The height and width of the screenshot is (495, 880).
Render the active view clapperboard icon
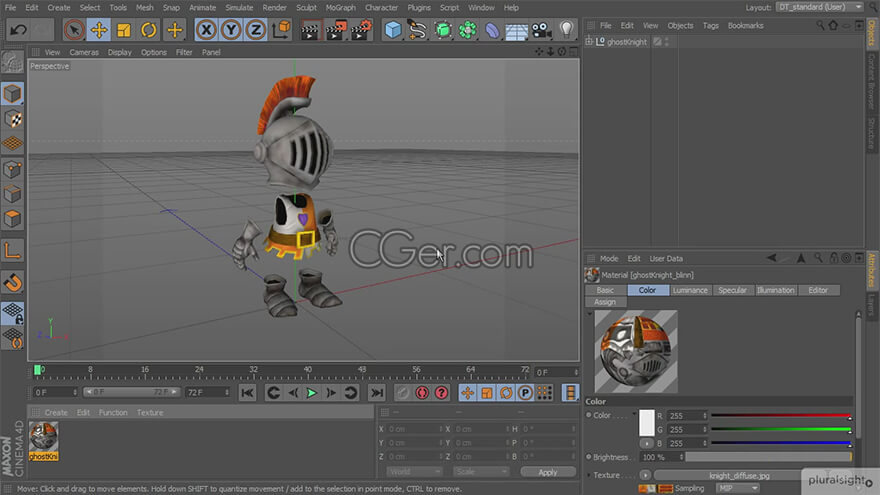309,30
